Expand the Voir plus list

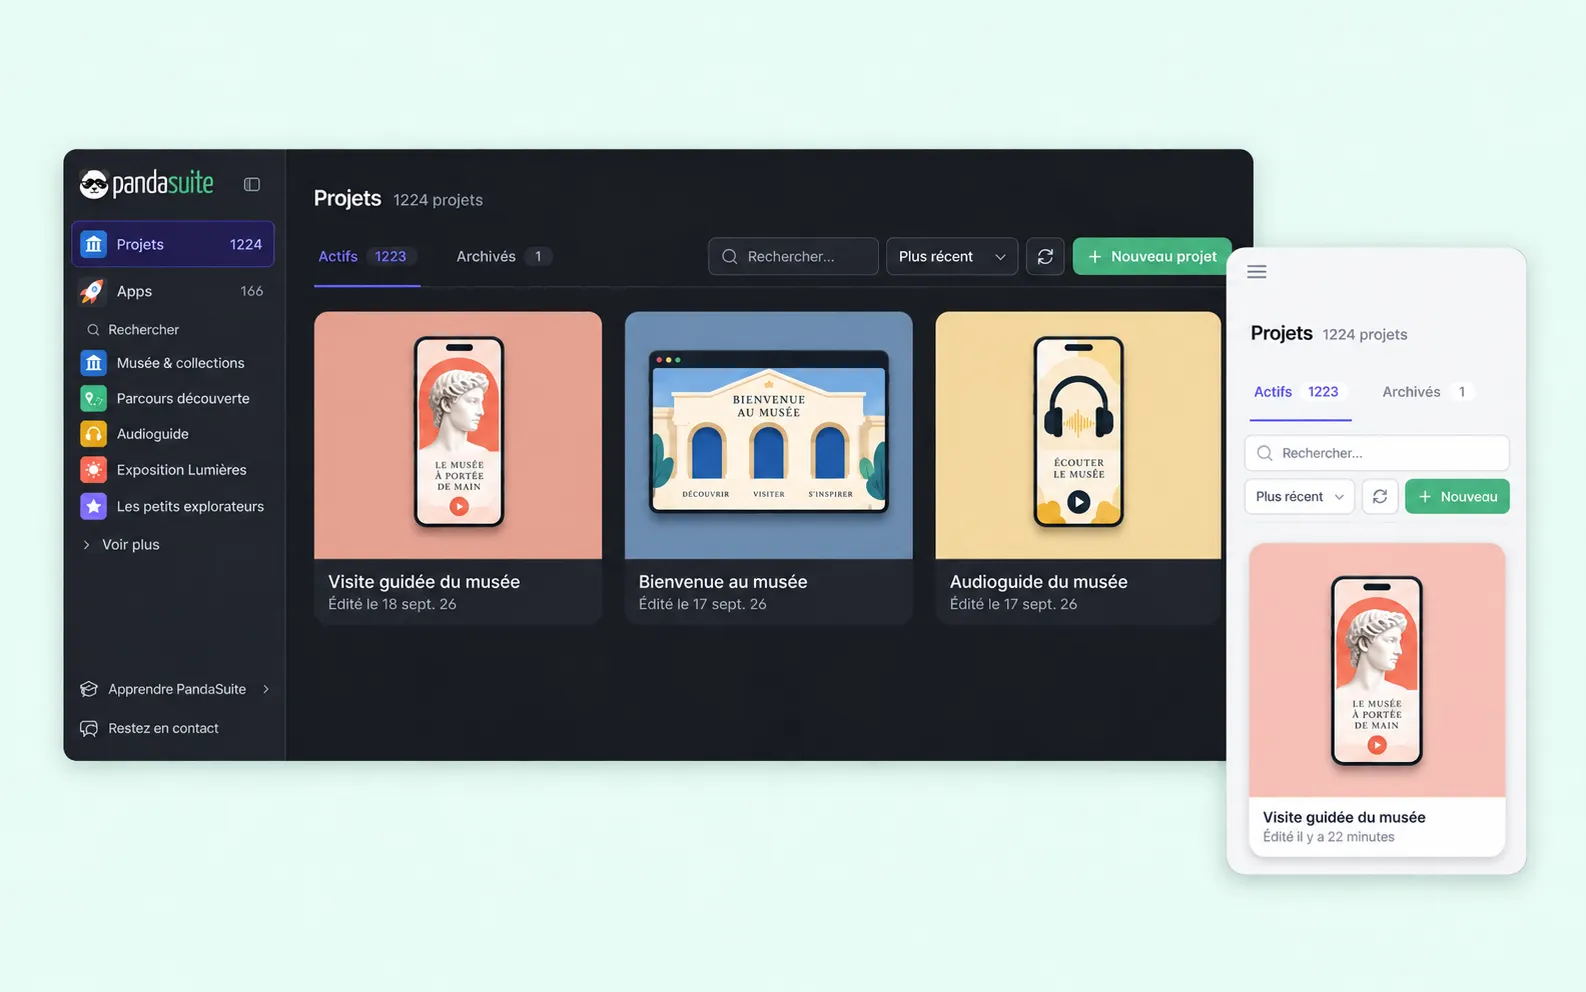(x=120, y=545)
